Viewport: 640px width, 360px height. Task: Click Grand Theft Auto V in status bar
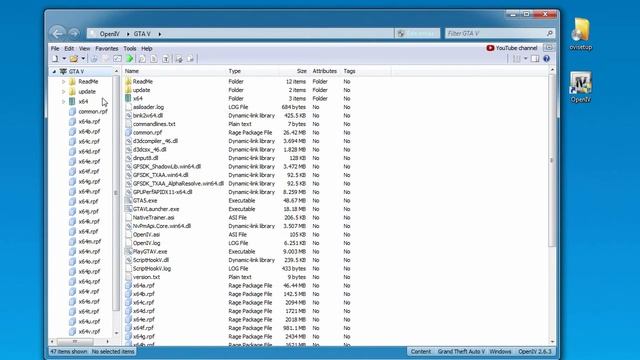(x=461, y=351)
